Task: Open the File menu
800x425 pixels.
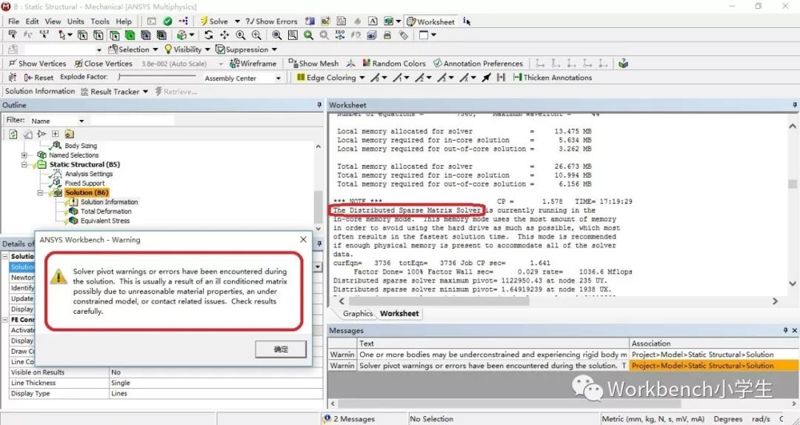Action: pos(14,21)
